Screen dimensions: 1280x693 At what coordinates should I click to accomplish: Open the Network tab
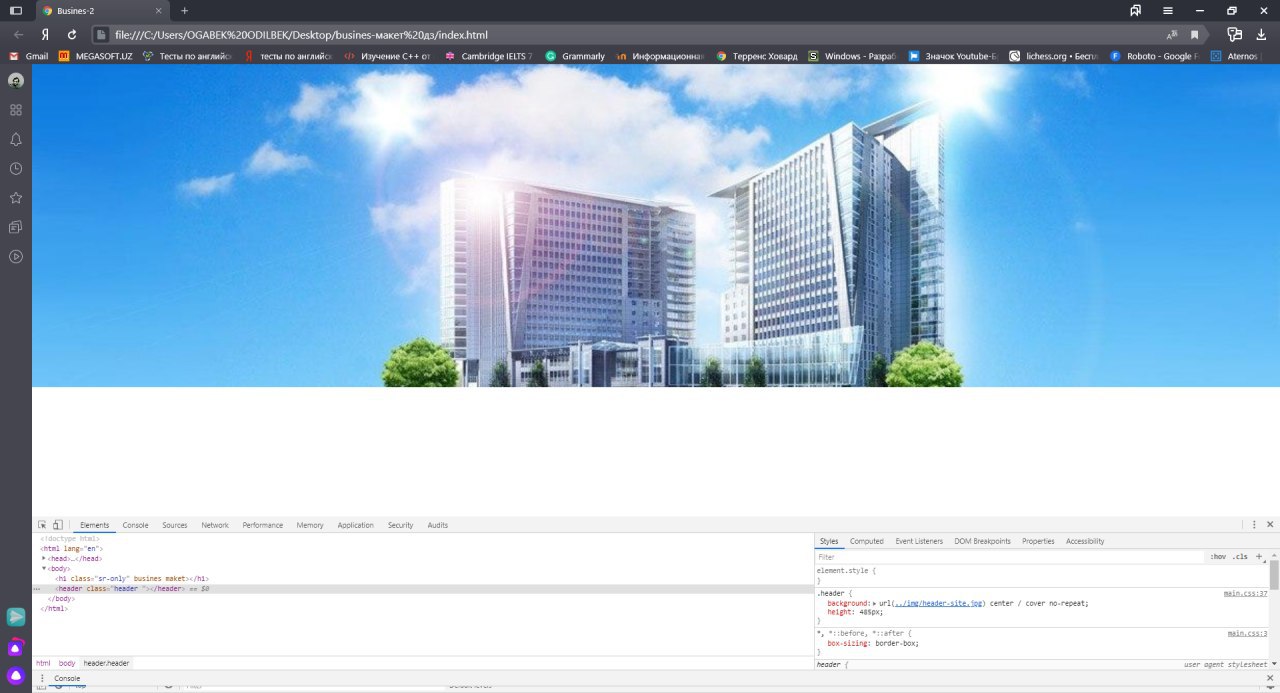pos(215,525)
